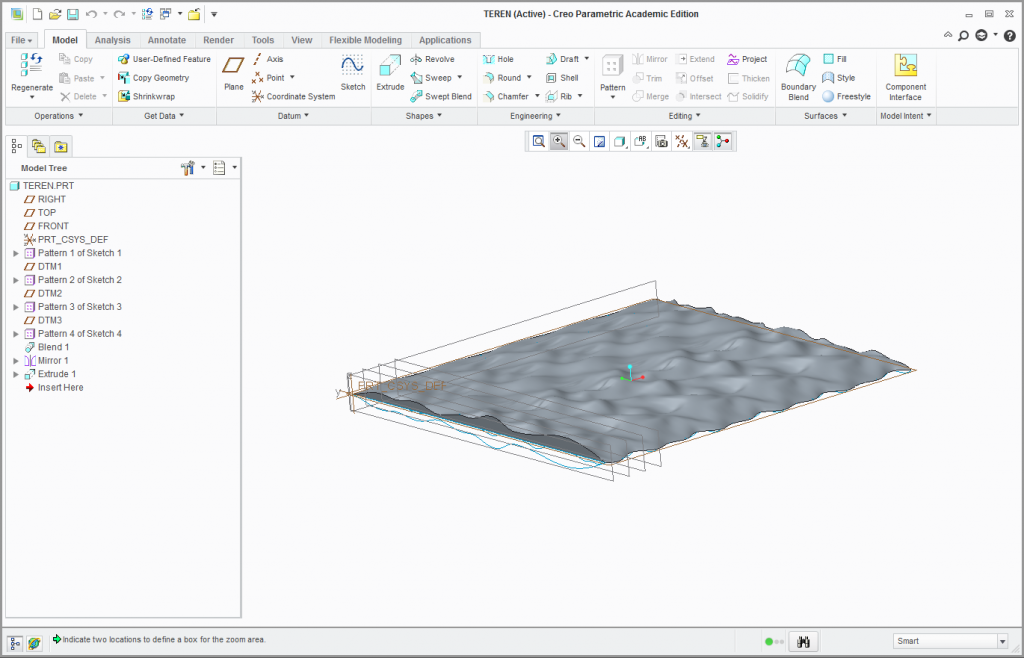The image size is (1024, 658).
Task: Undo the last action in the title toolbar
Action: 91,14
